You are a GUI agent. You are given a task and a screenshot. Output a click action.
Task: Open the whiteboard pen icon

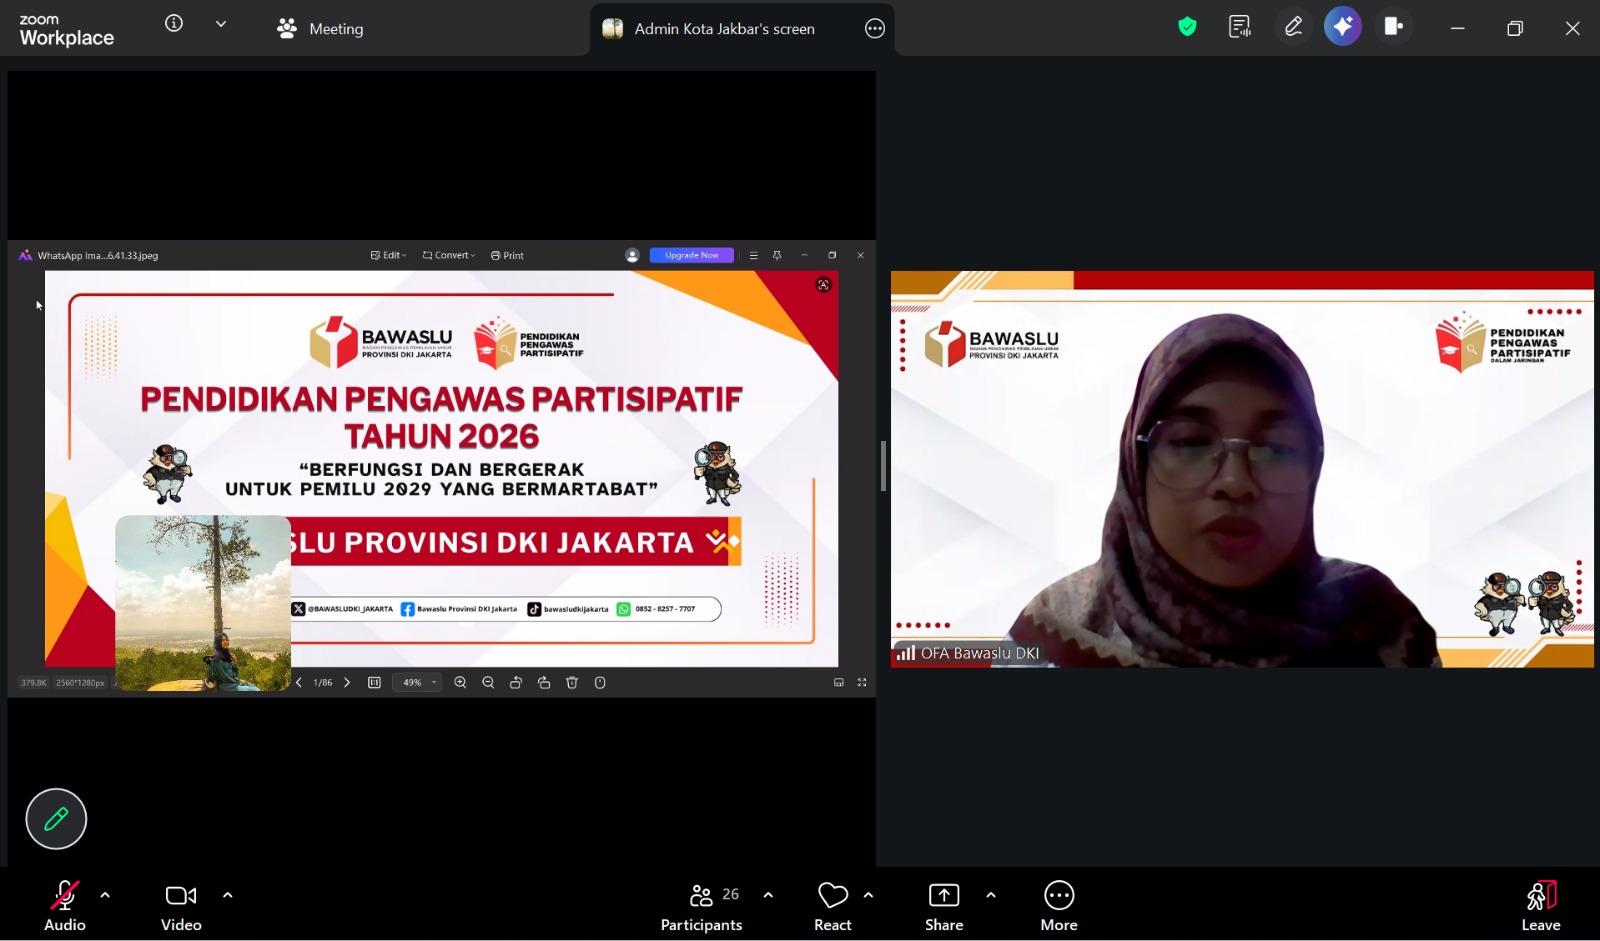(x=1293, y=27)
